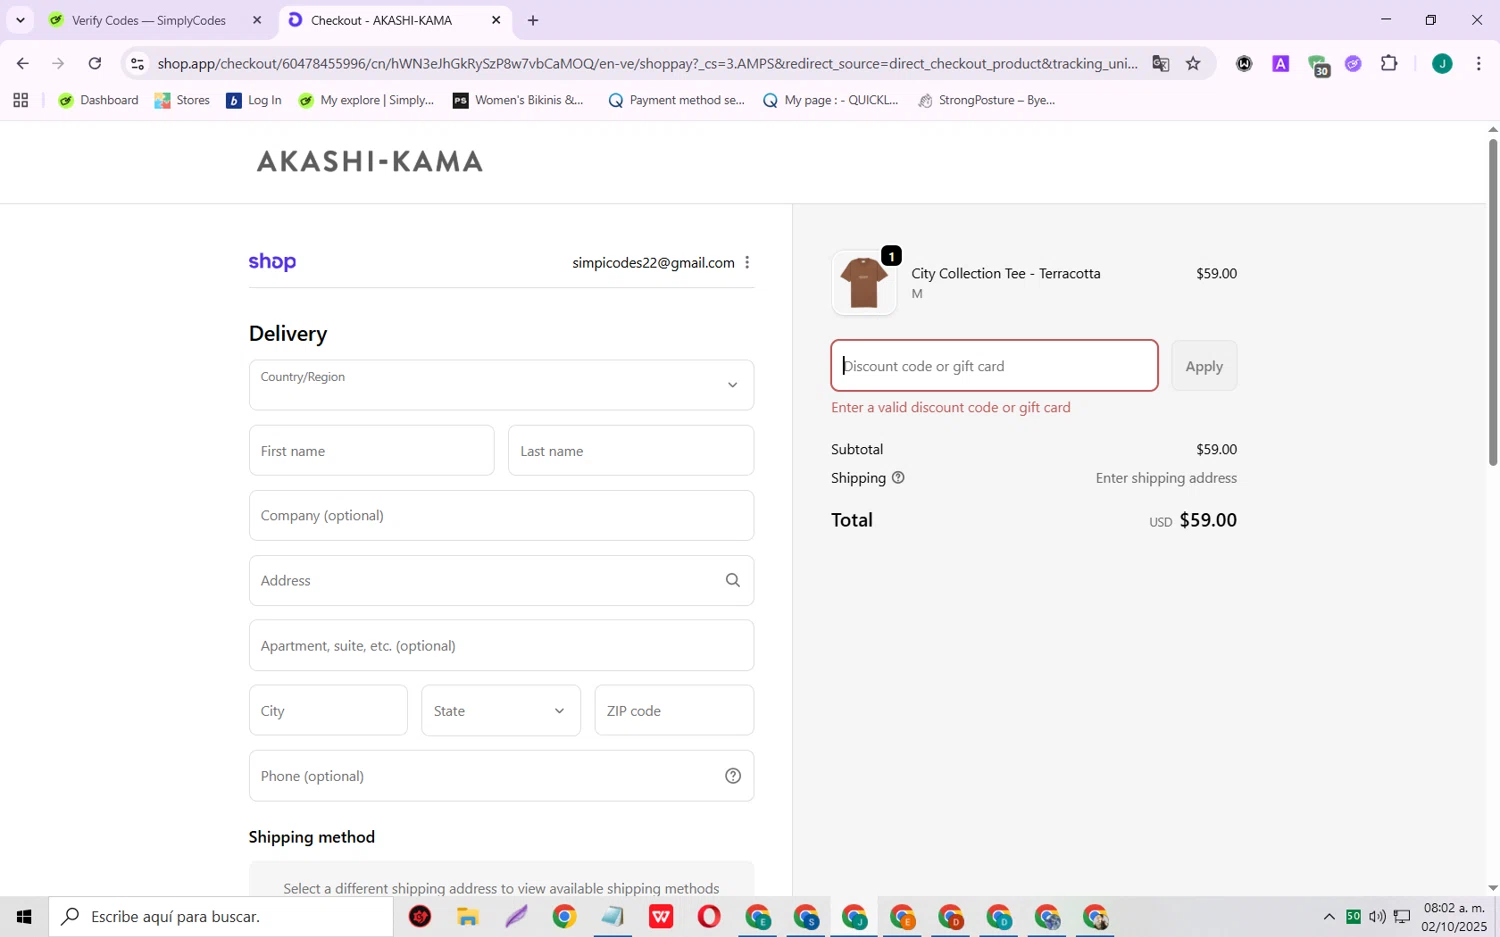Open the State dropdown

pyautogui.click(x=501, y=711)
